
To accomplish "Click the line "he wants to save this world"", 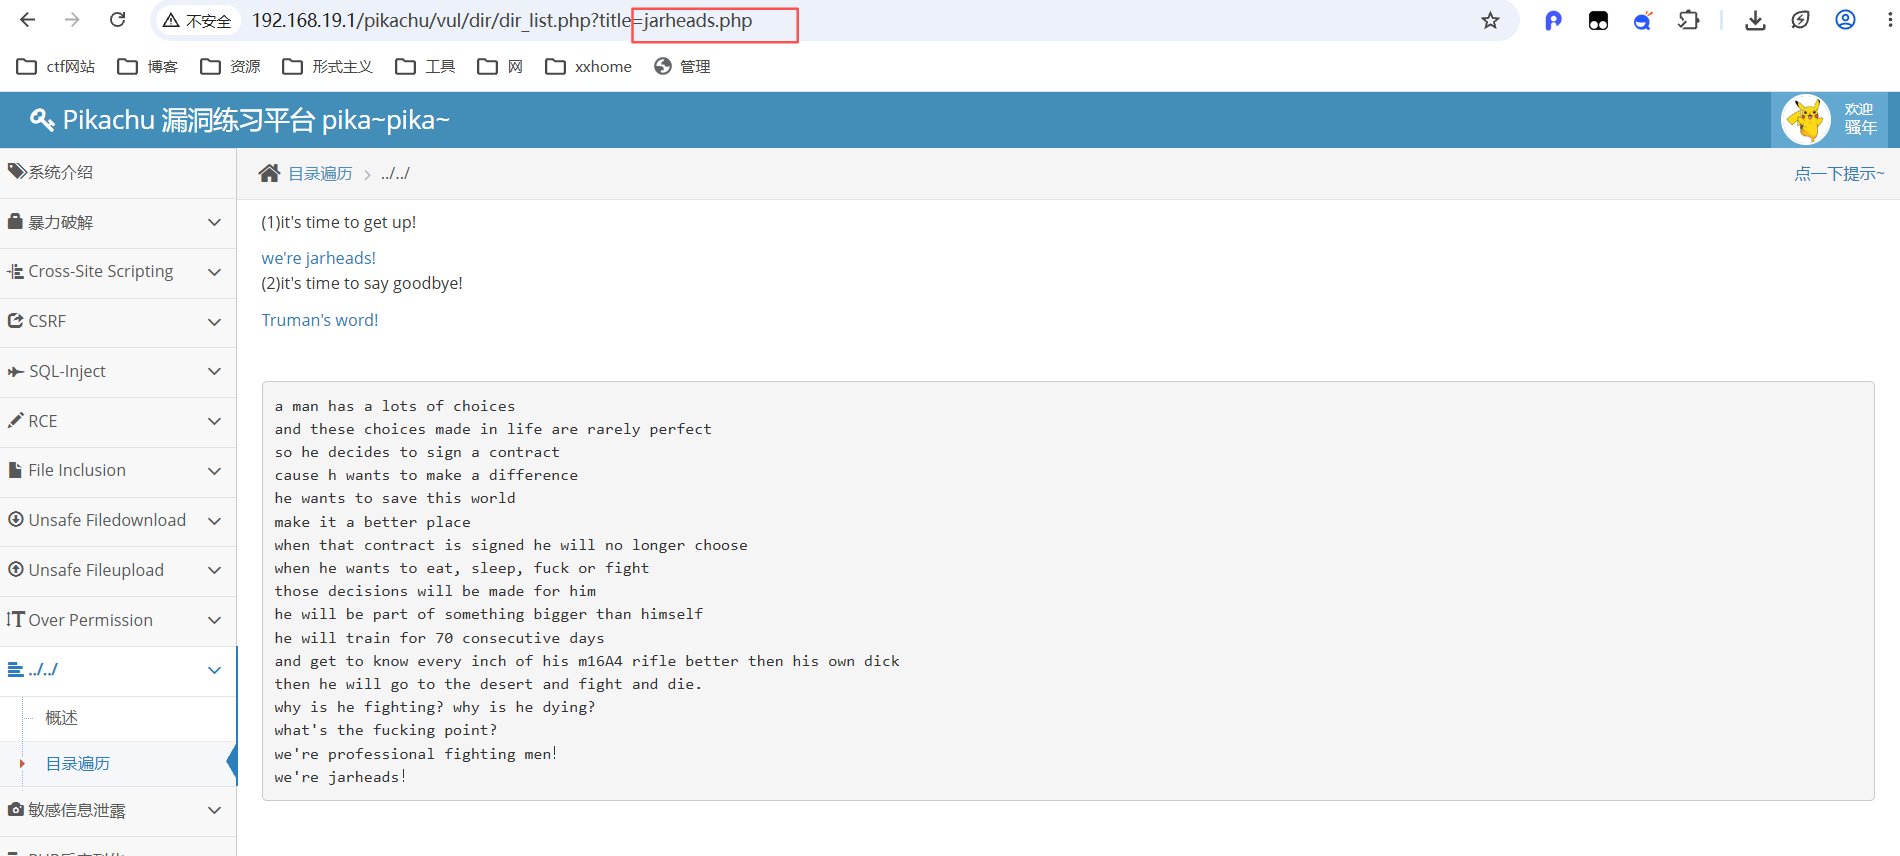I will 395,498.
